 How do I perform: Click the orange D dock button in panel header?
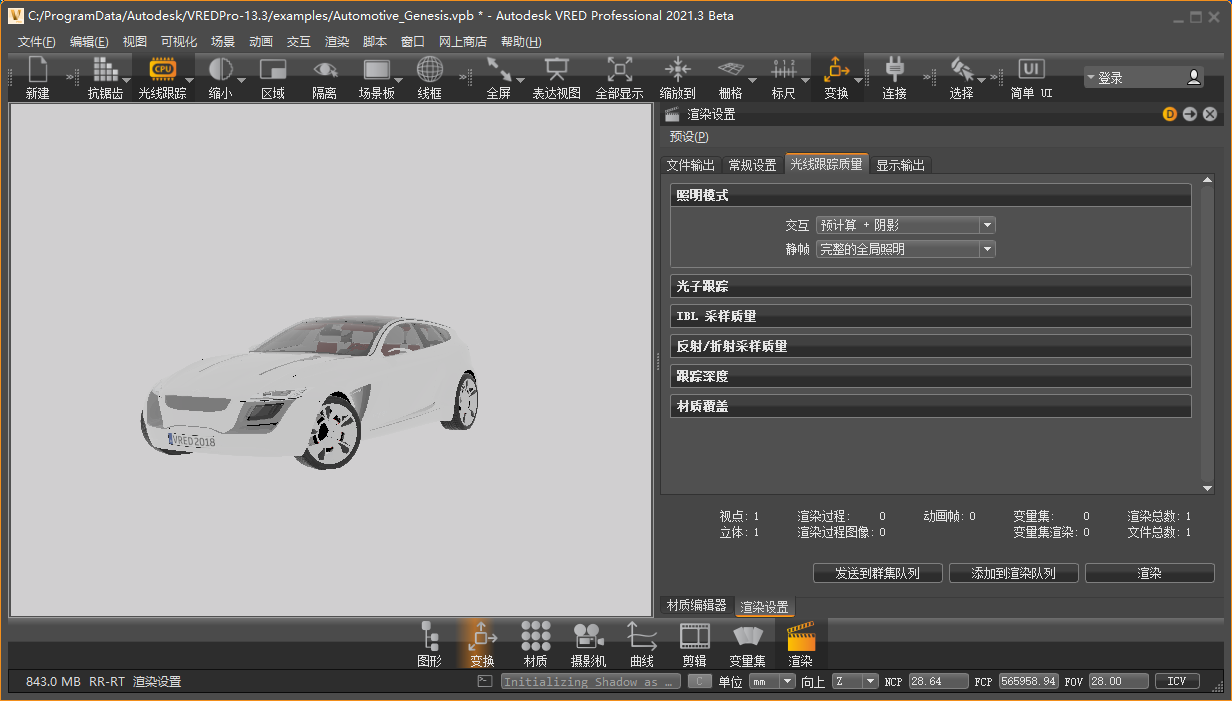pyautogui.click(x=1170, y=114)
